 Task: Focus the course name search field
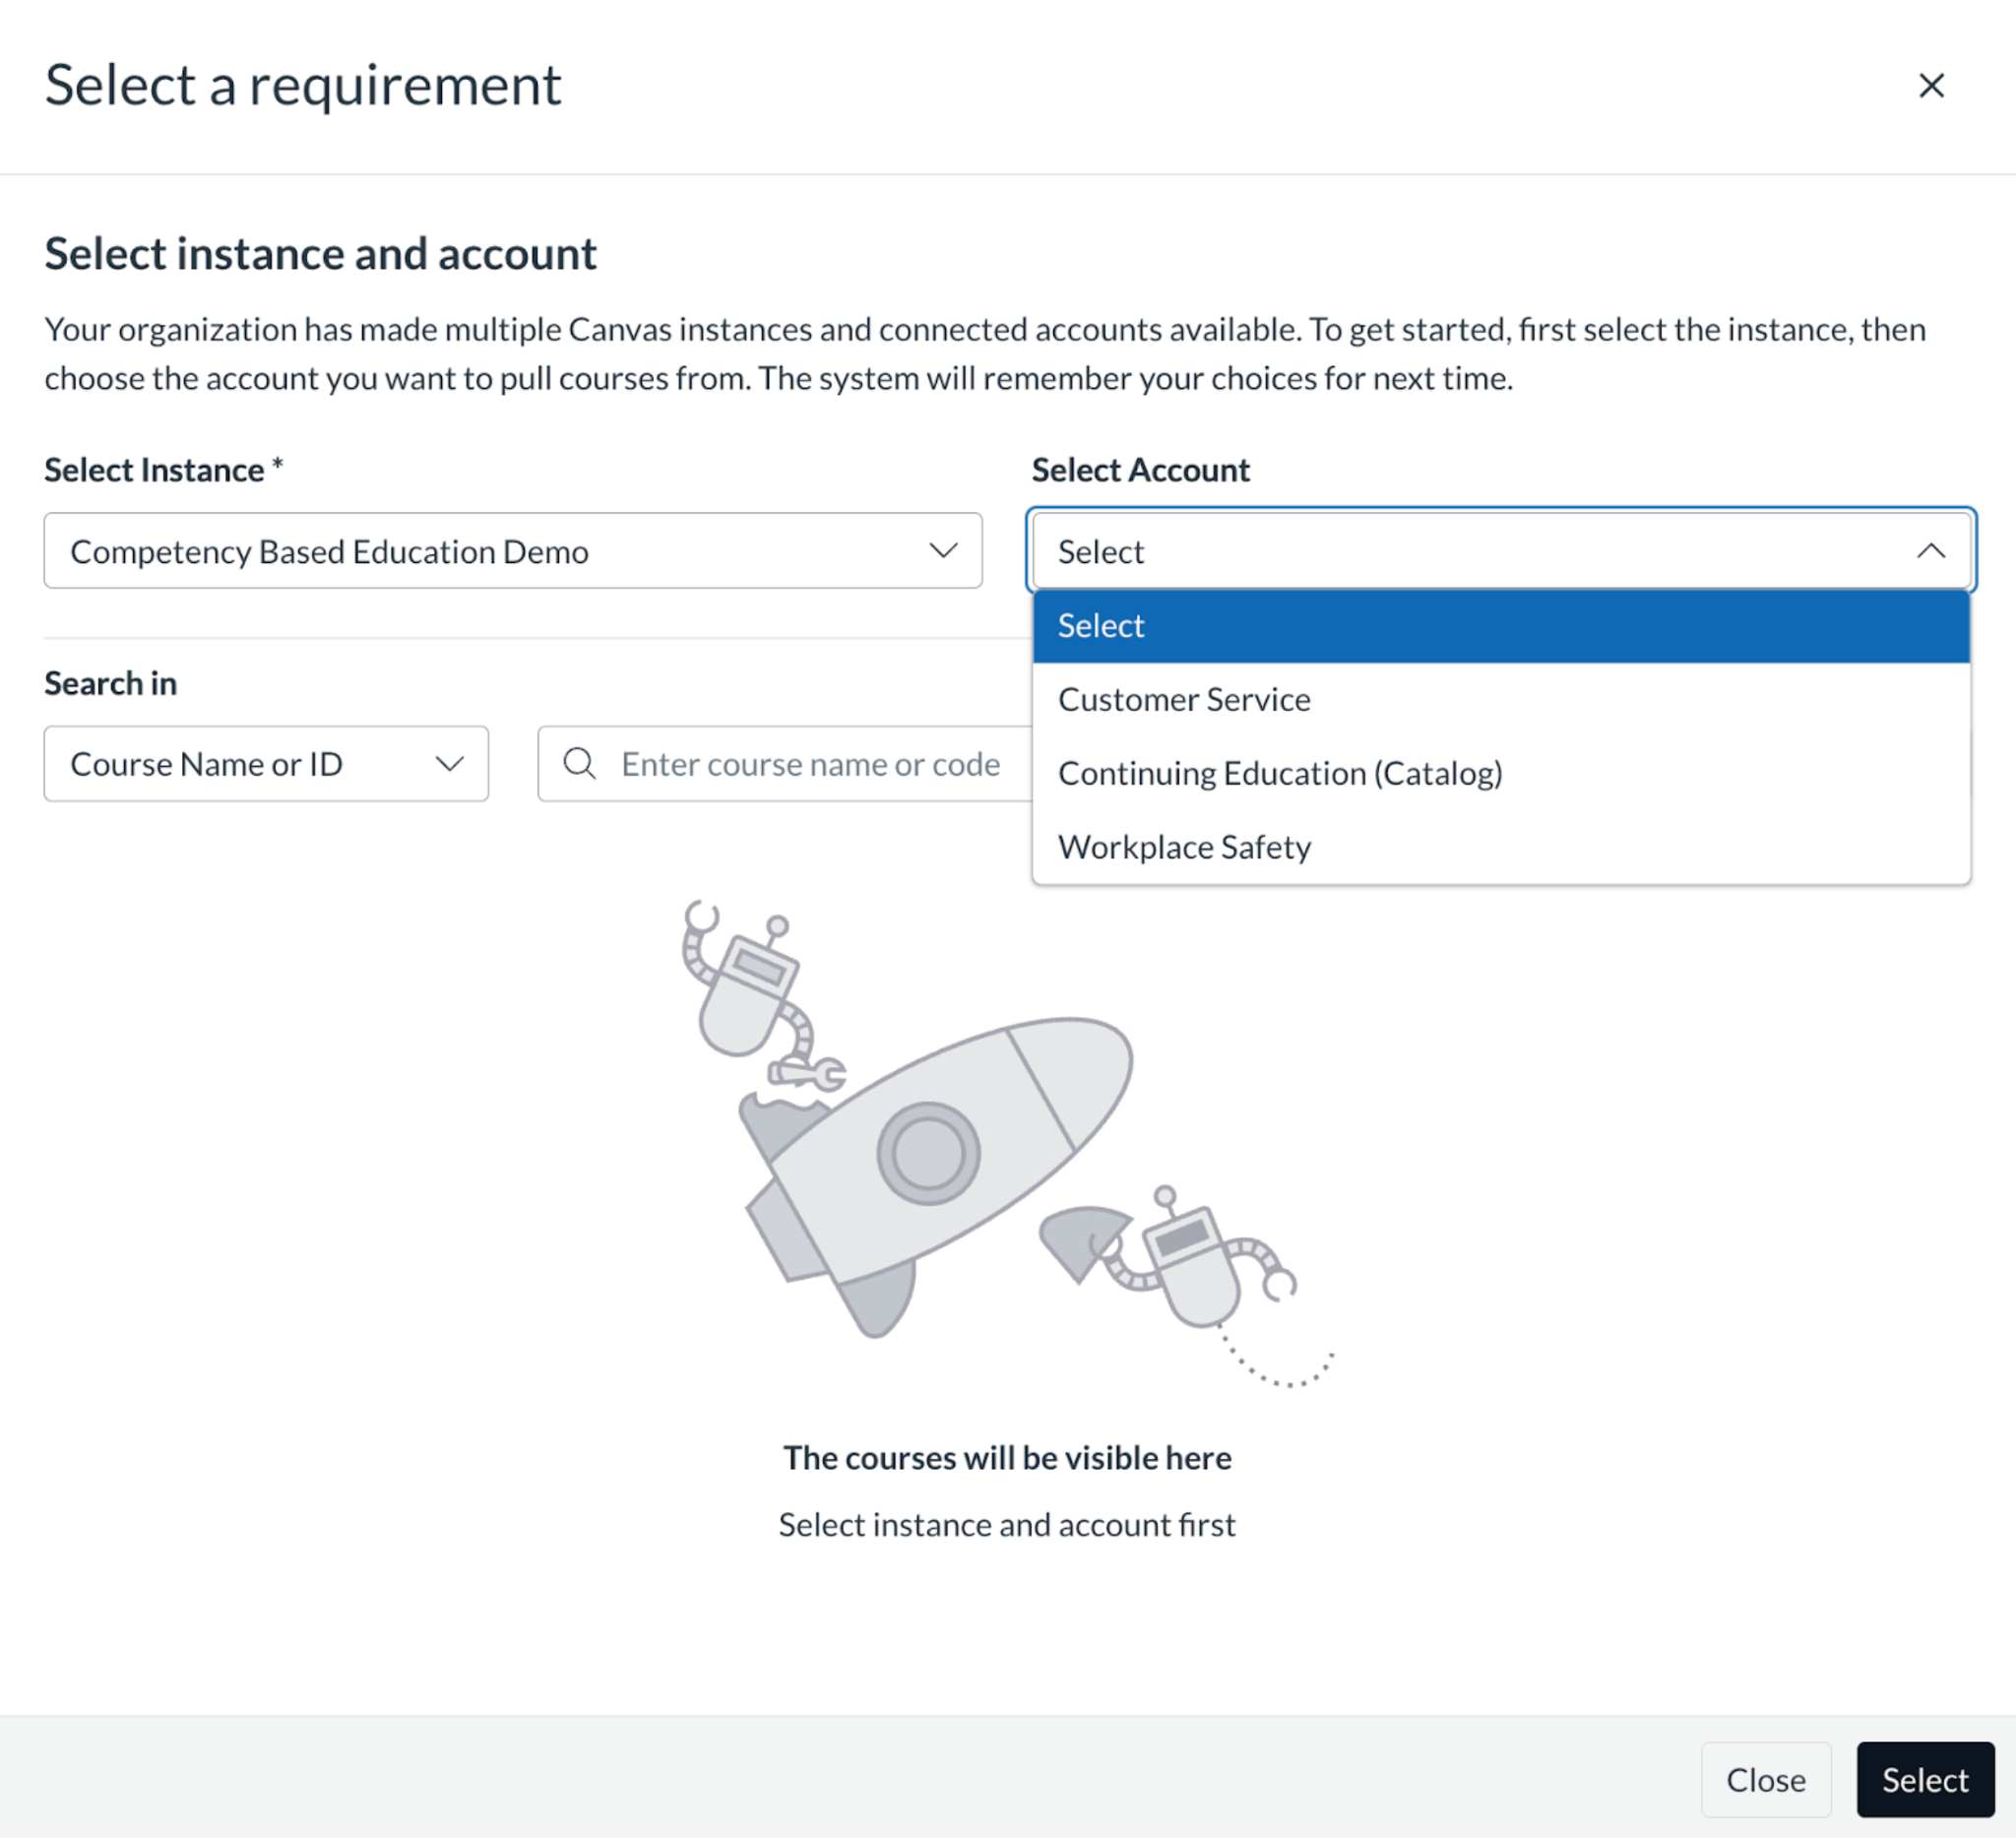[810, 764]
